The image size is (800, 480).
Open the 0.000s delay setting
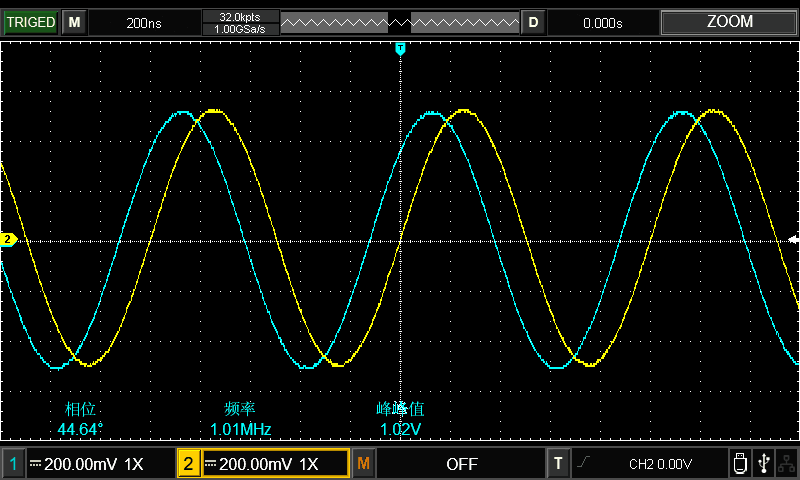tap(603, 22)
